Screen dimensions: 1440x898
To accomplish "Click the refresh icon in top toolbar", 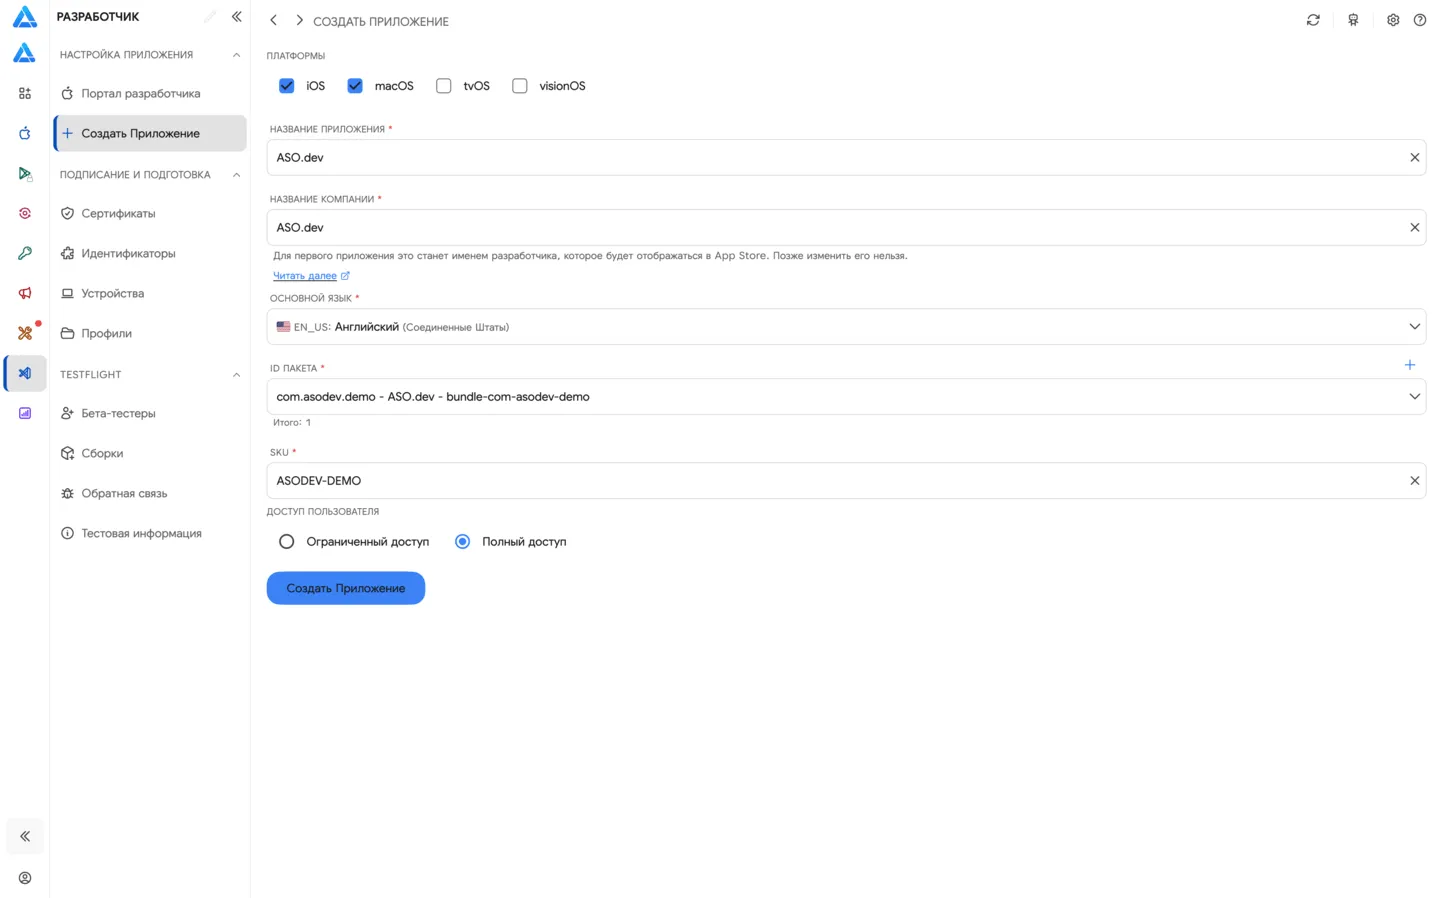I will point(1313,20).
